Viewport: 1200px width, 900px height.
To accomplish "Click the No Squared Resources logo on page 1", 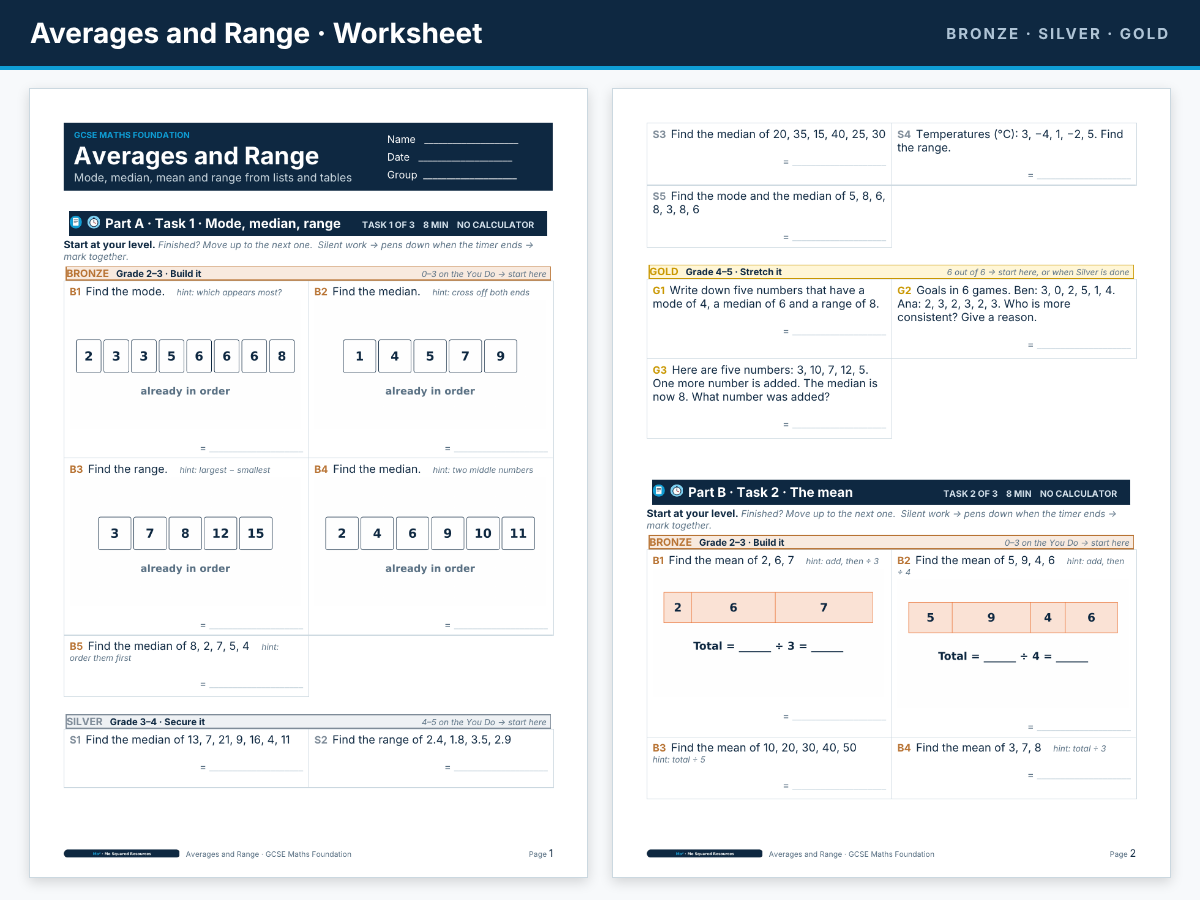I will (121, 854).
